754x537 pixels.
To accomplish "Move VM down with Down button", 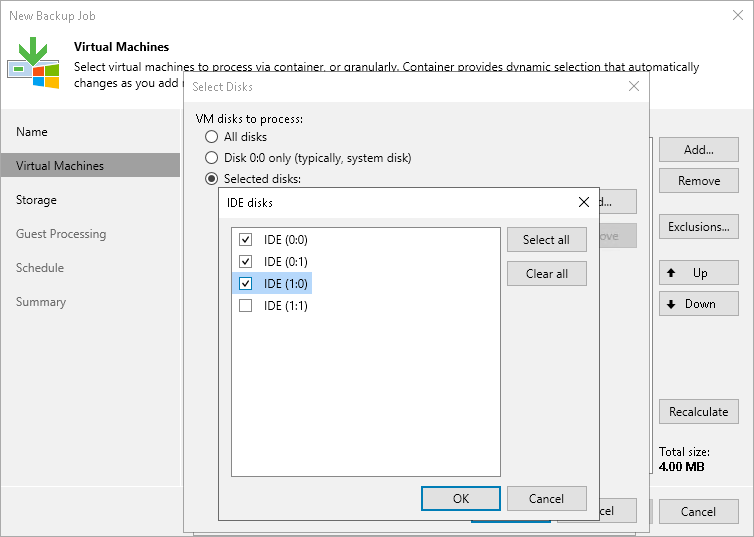I will click(x=699, y=303).
